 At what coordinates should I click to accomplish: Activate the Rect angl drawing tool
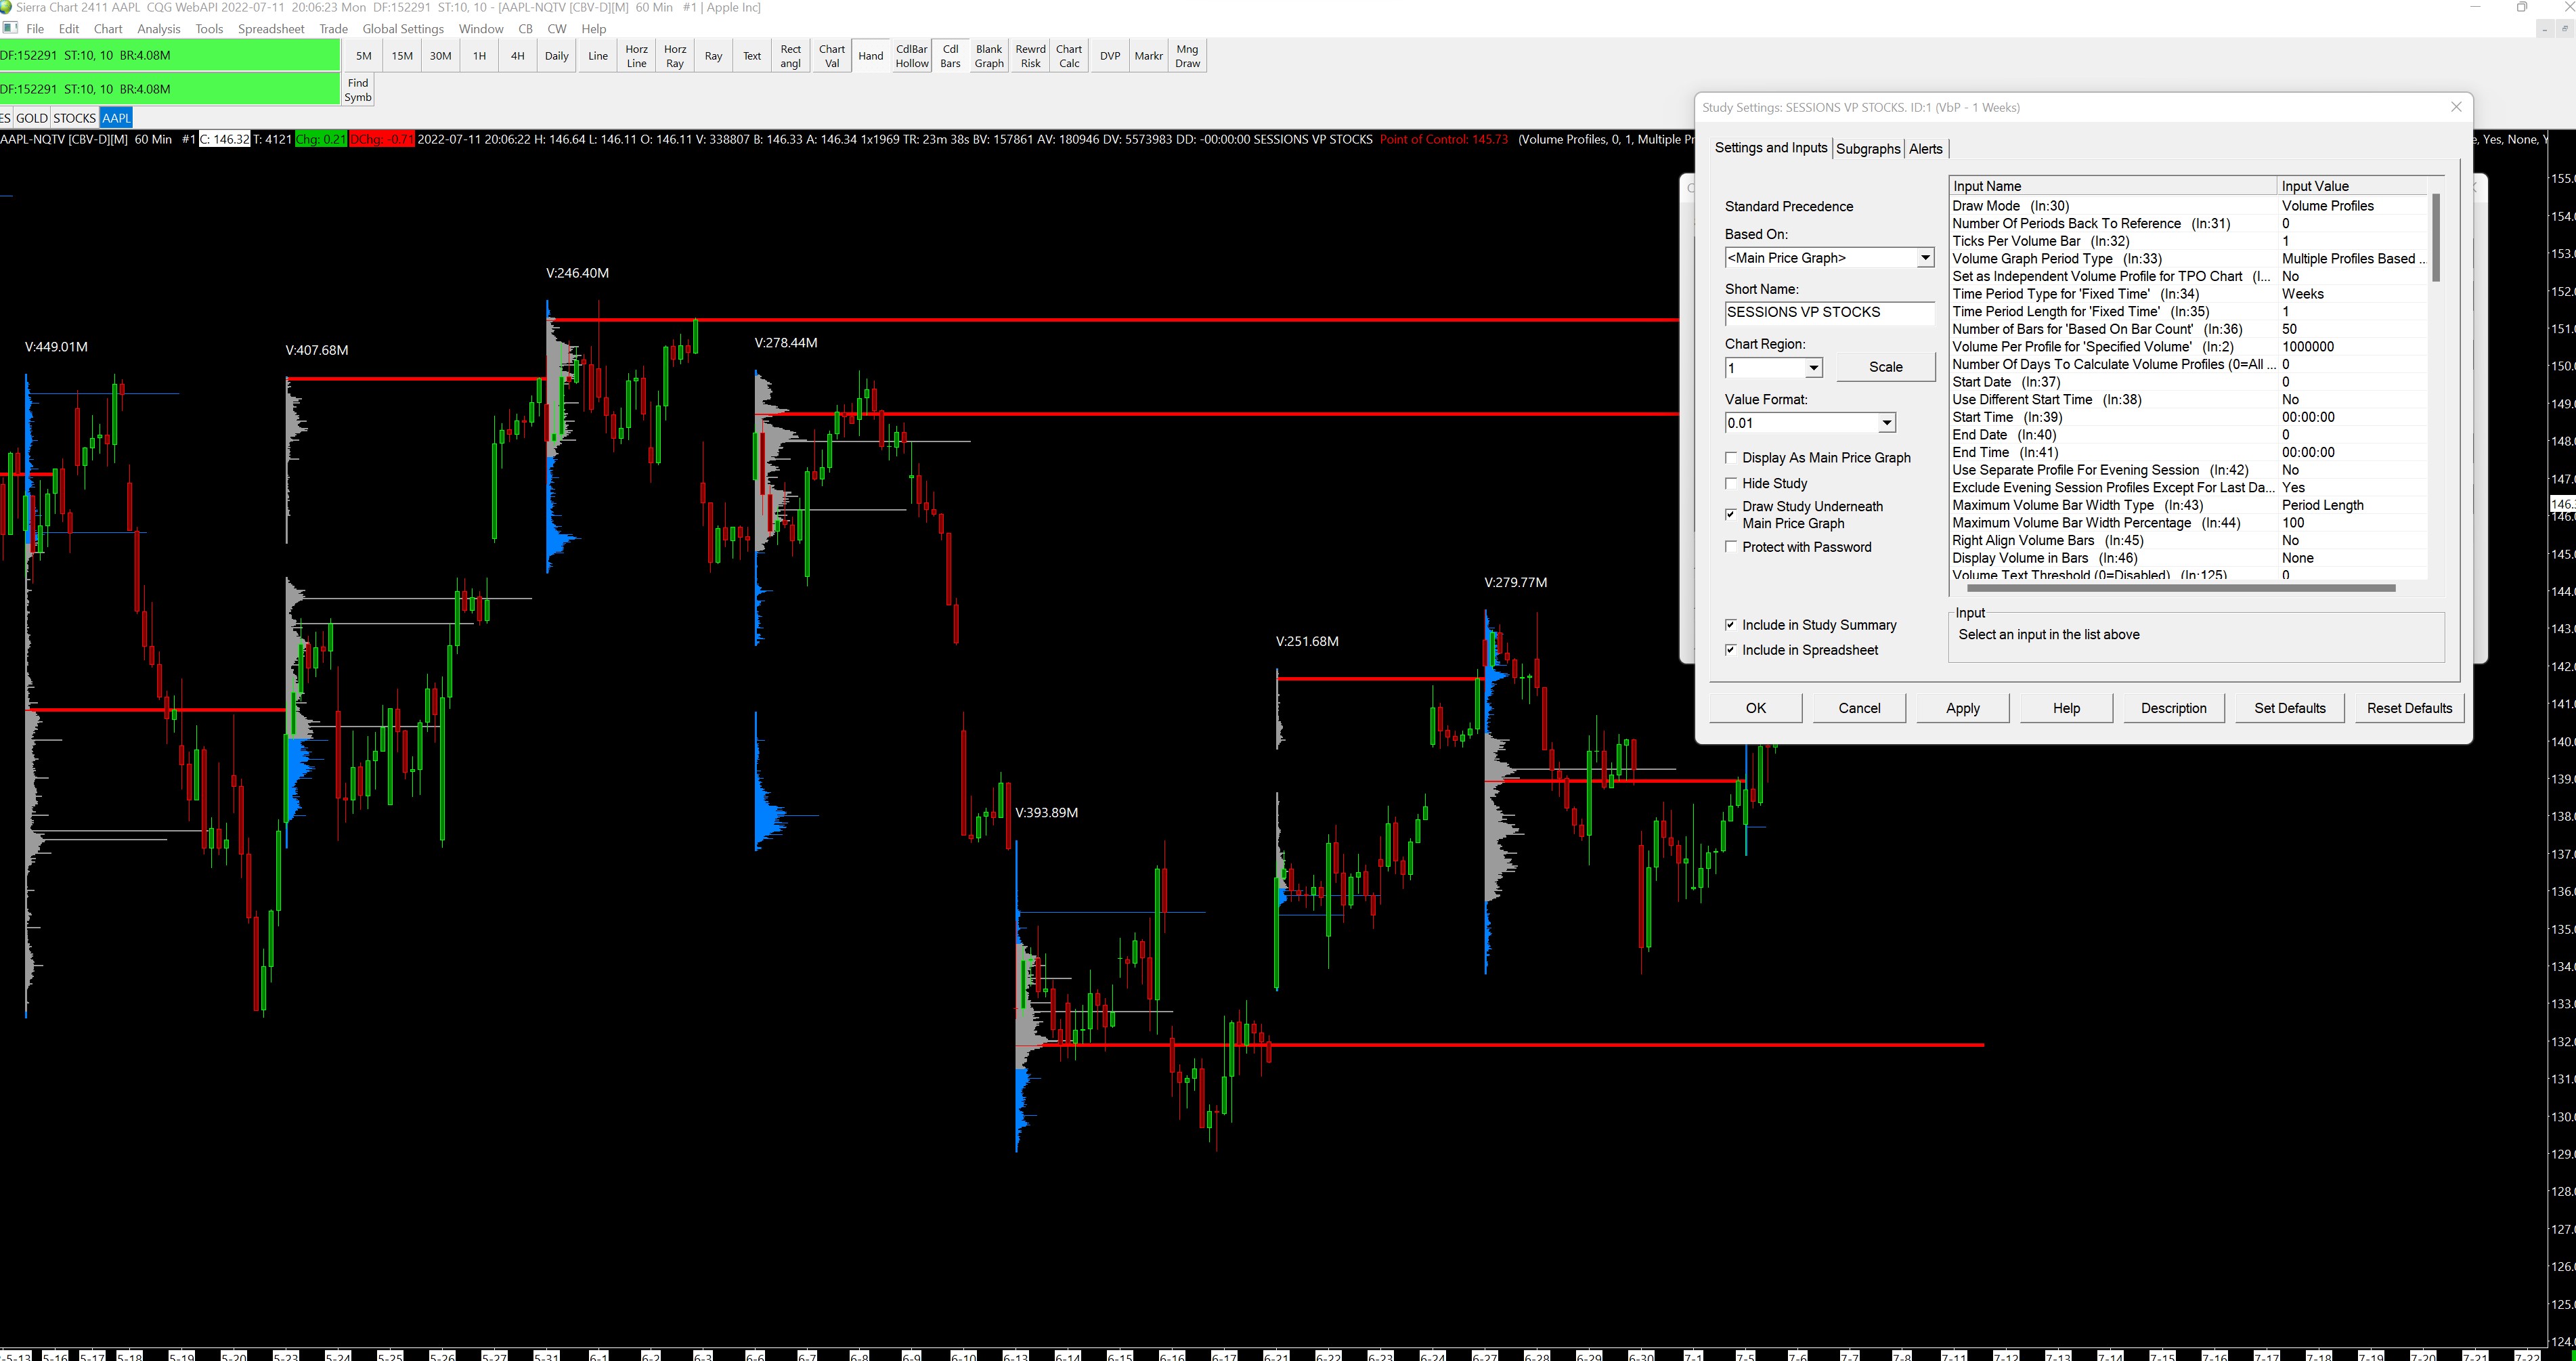click(790, 56)
